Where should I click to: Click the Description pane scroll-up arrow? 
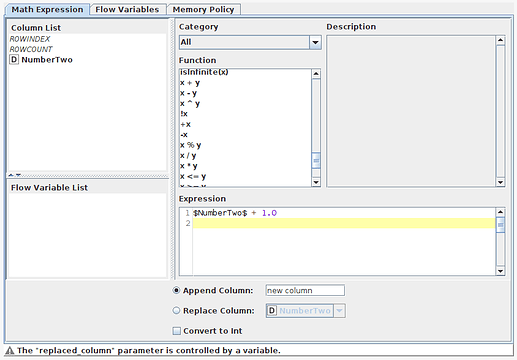(x=500, y=40)
